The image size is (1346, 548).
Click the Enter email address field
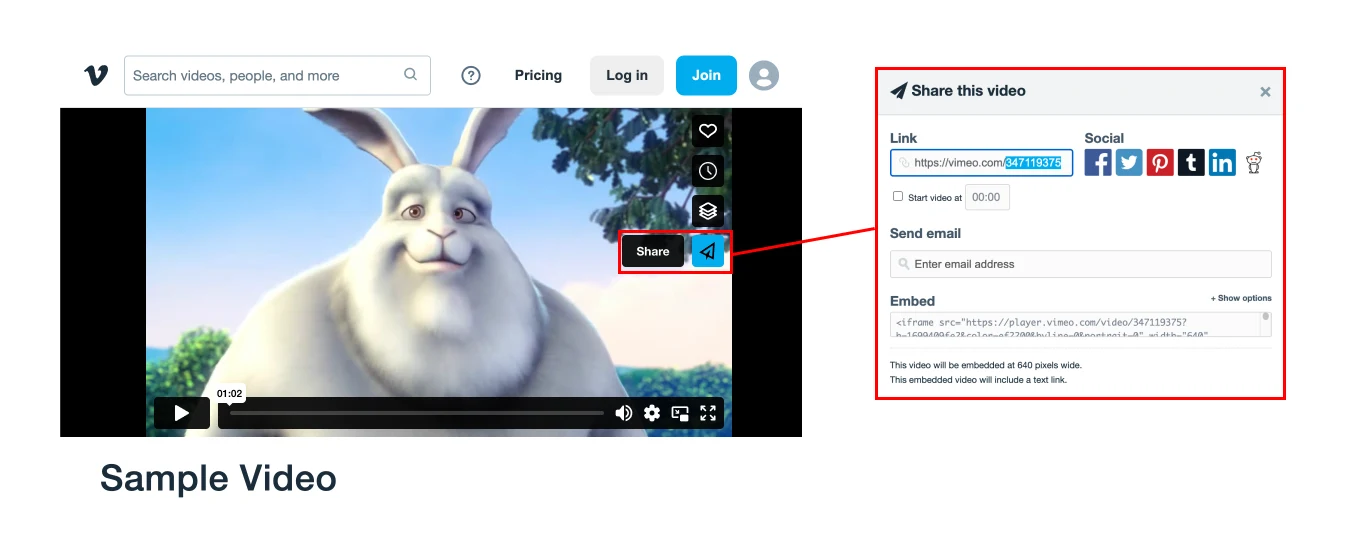tap(1081, 264)
